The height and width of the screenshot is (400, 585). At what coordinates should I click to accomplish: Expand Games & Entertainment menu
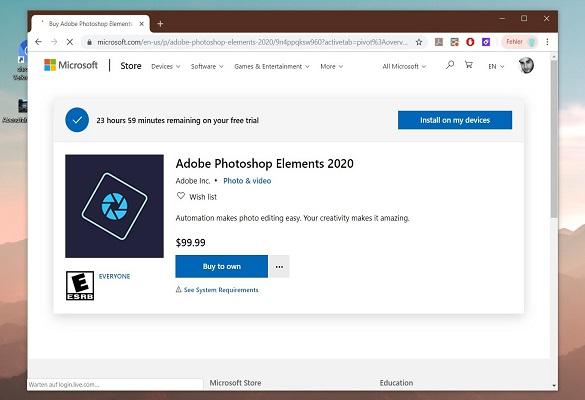coord(272,66)
